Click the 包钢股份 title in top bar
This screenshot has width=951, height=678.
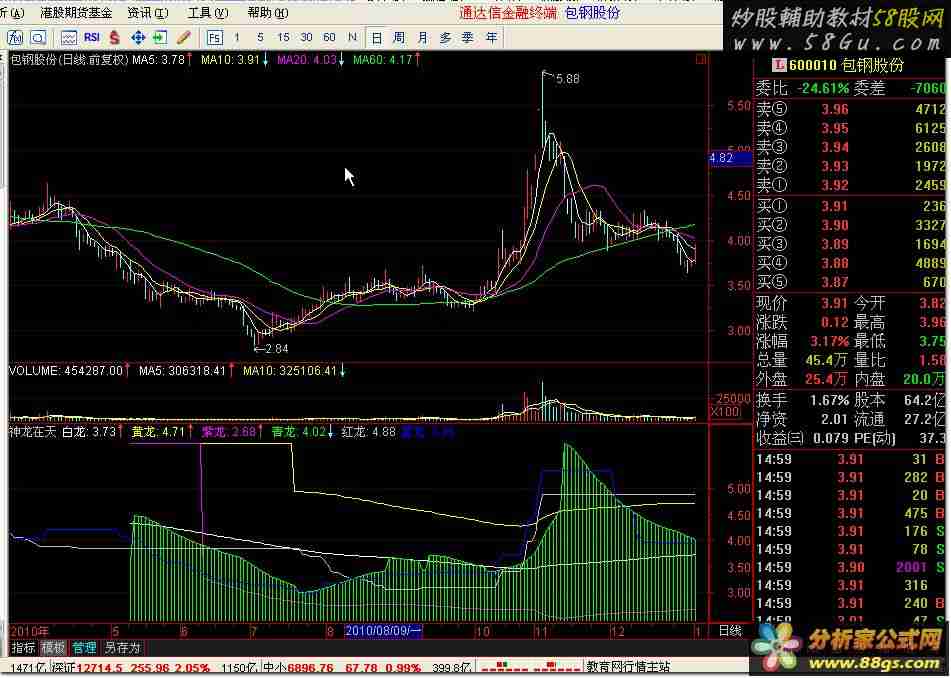click(592, 13)
